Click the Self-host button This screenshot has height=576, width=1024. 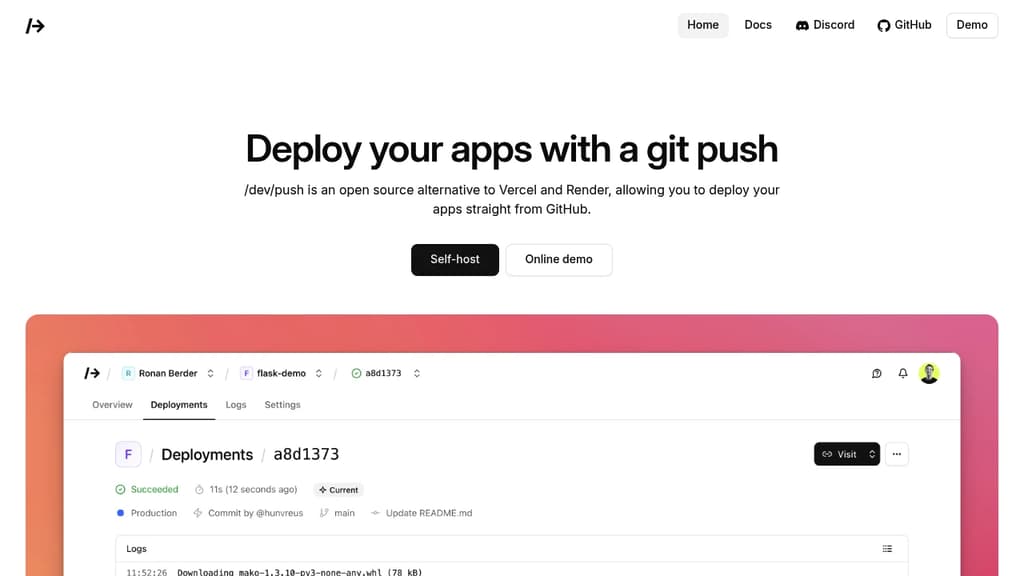pyautogui.click(x=455, y=259)
